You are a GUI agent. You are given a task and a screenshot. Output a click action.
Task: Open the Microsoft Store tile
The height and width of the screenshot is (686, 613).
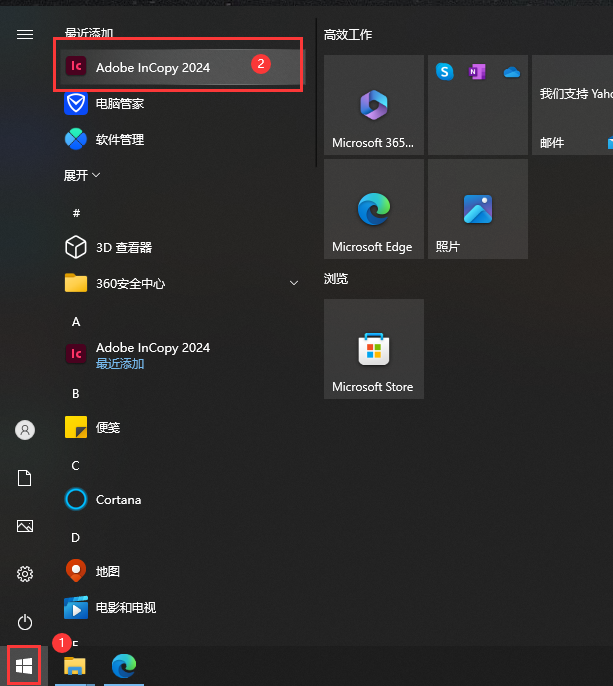pyautogui.click(x=373, y=349)
